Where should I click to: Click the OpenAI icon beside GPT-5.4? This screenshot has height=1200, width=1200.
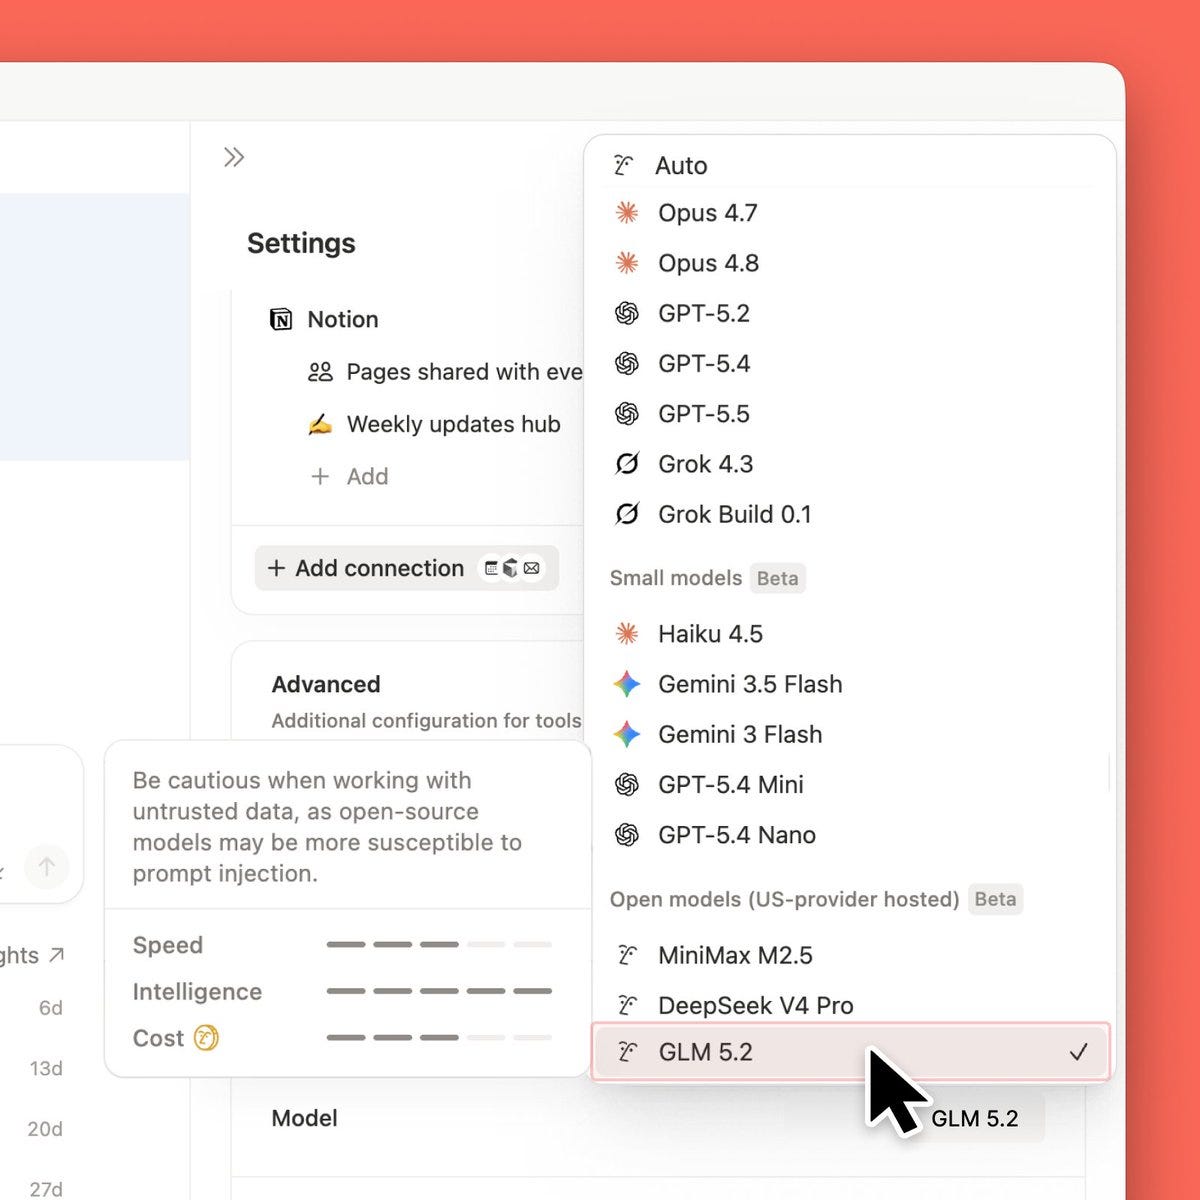pos(627,363)
